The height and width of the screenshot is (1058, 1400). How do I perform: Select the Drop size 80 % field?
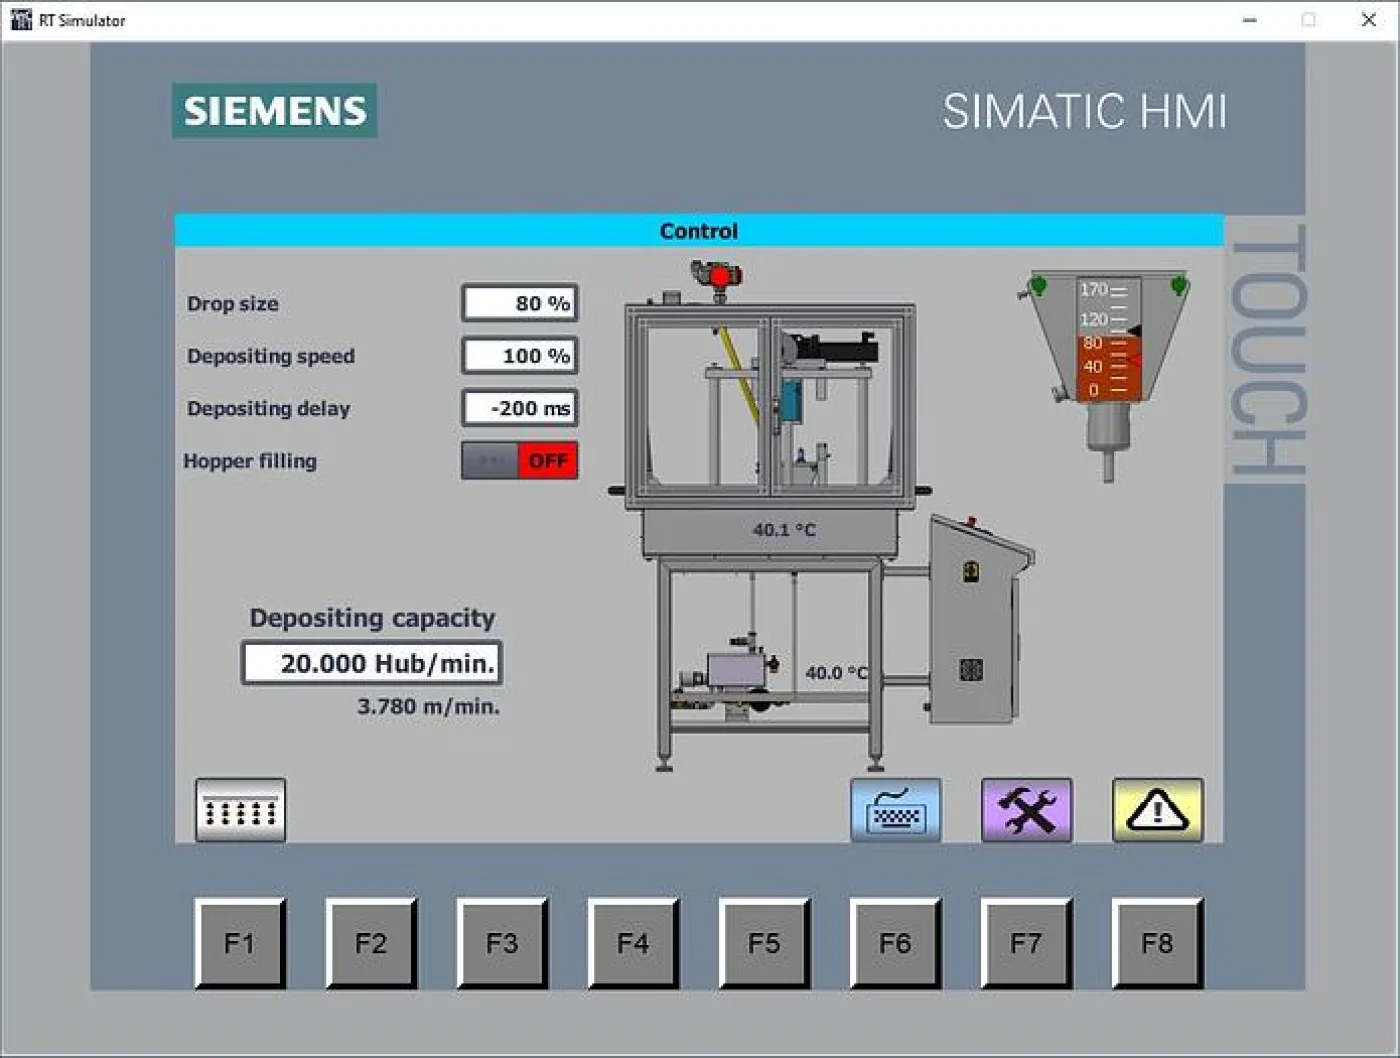coord(520,303)
